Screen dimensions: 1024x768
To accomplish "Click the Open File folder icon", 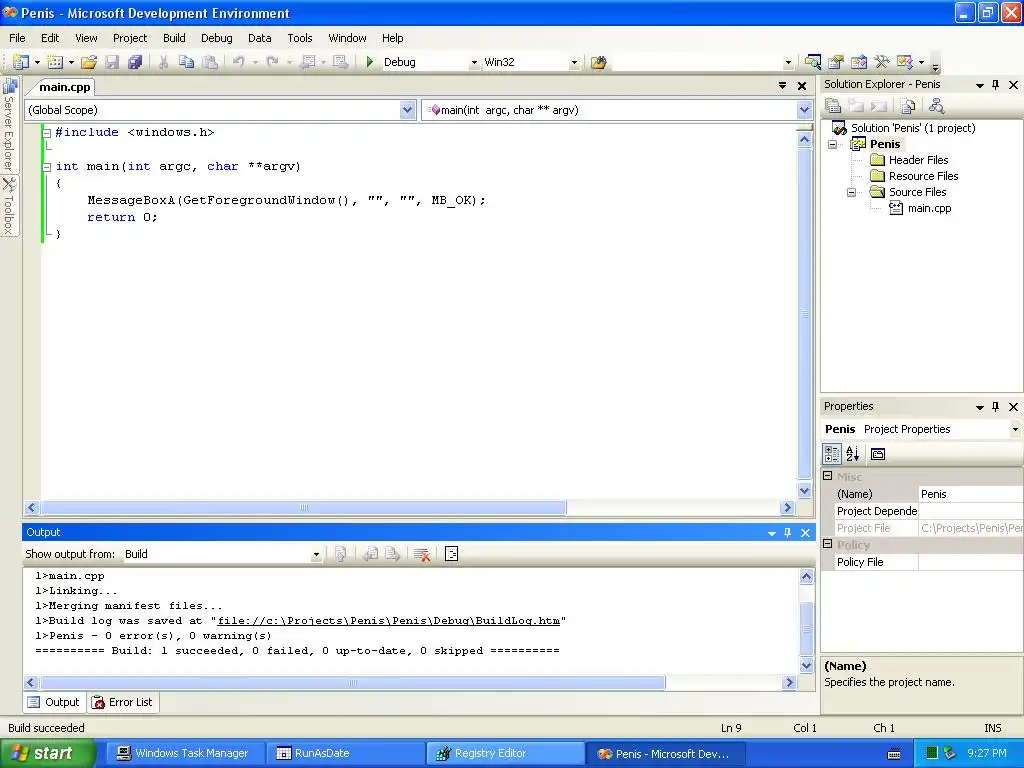I will click(89, 62).
